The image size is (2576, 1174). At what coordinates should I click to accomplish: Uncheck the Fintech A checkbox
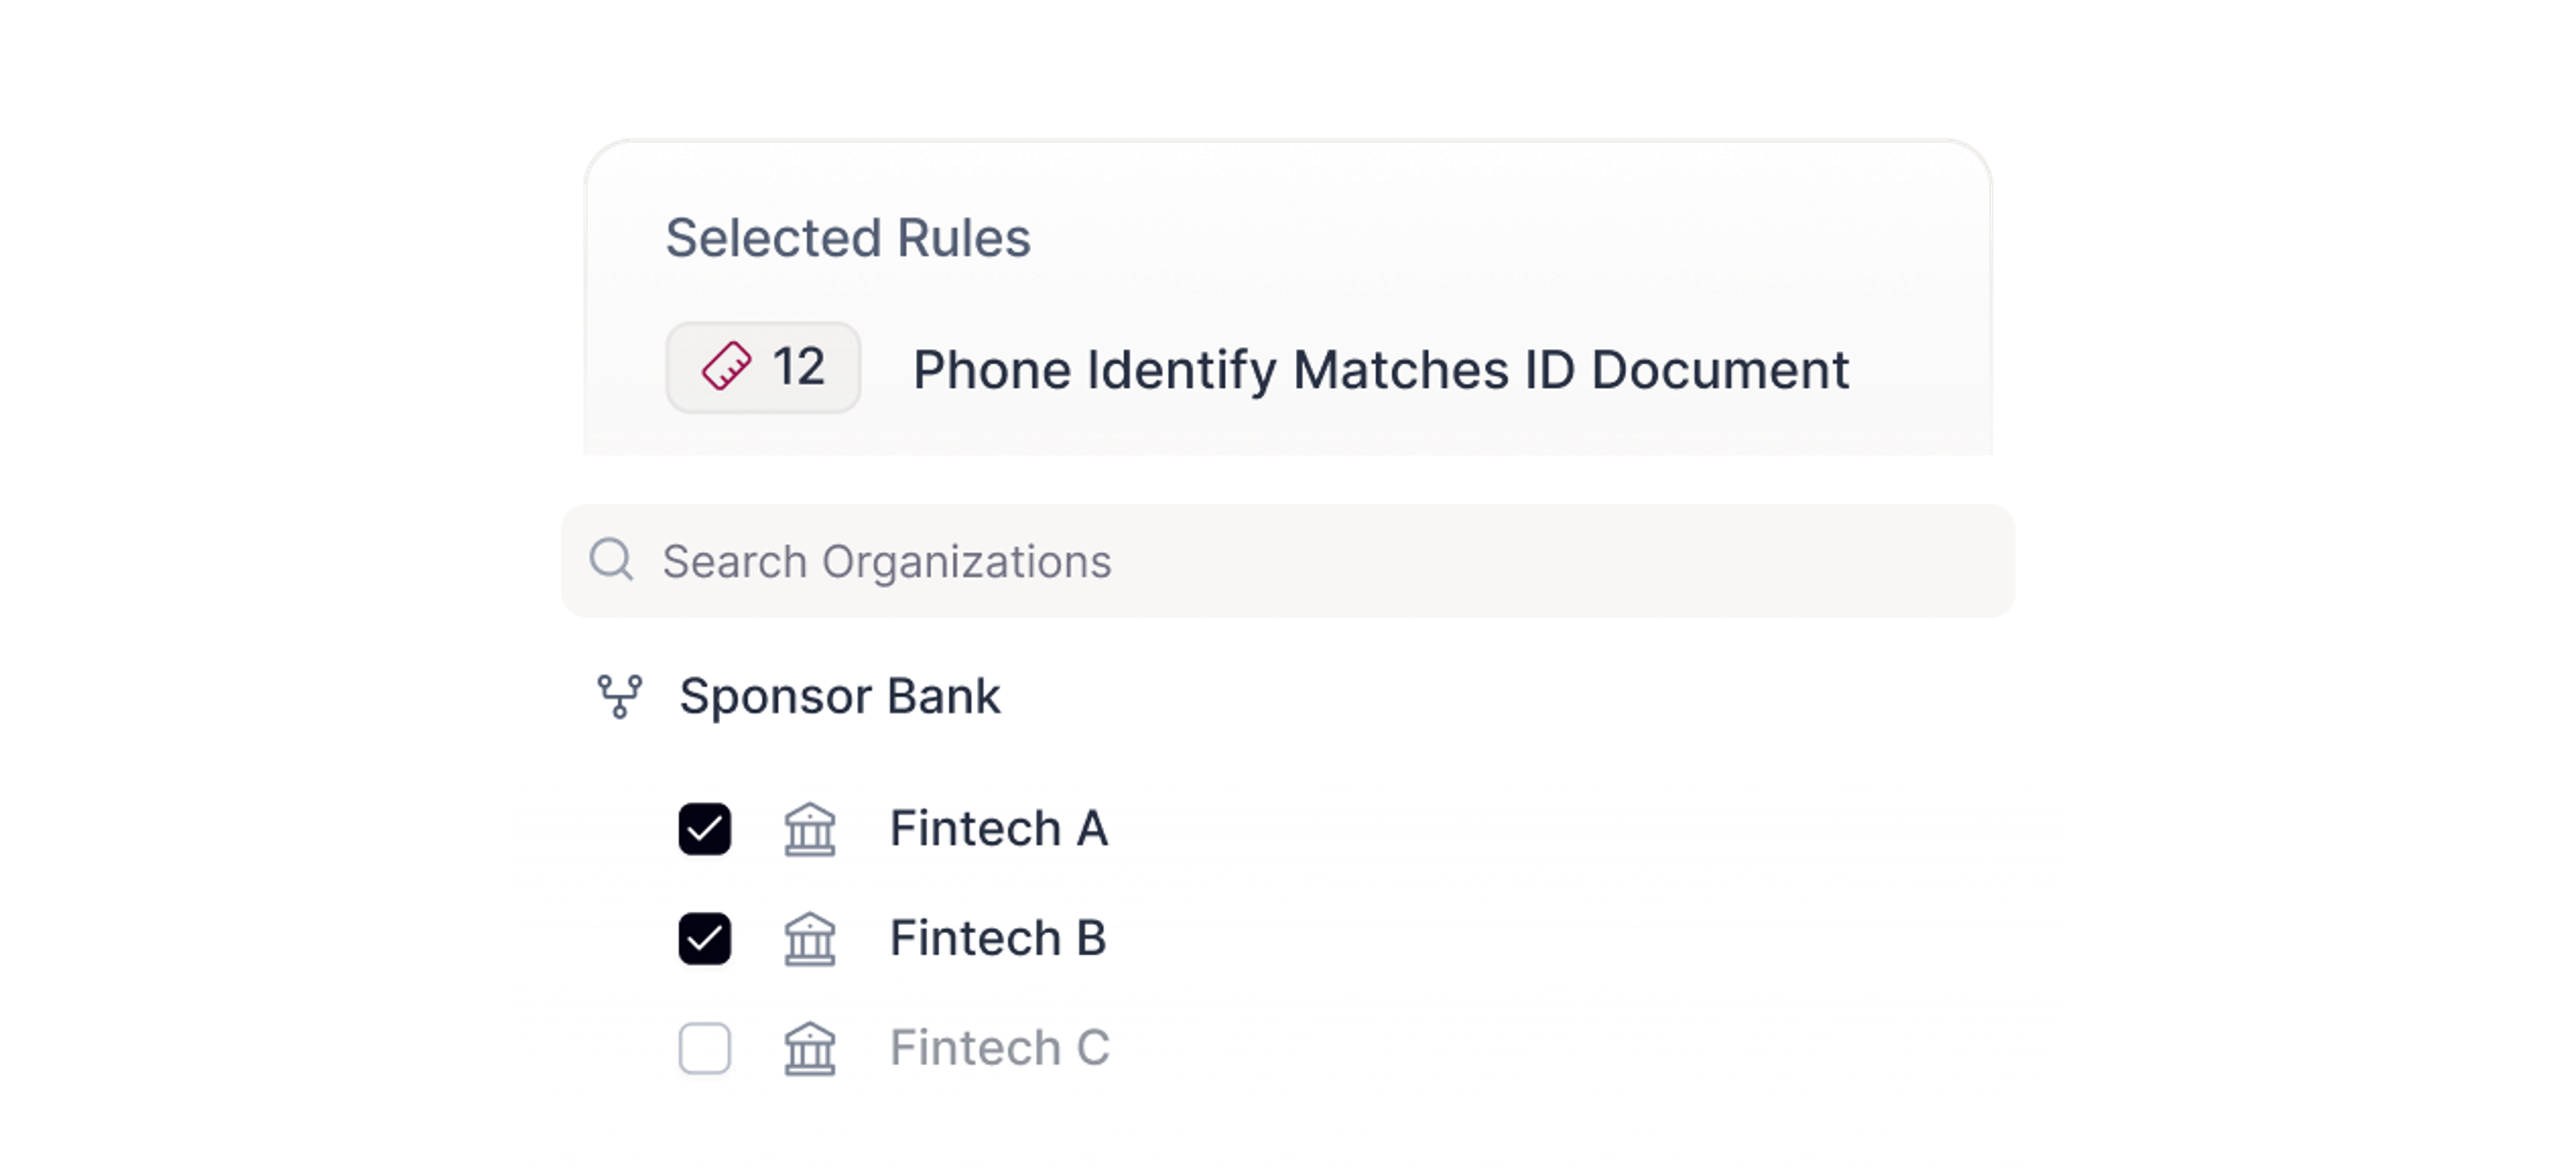pyautogui.click(x=705, y=829)
